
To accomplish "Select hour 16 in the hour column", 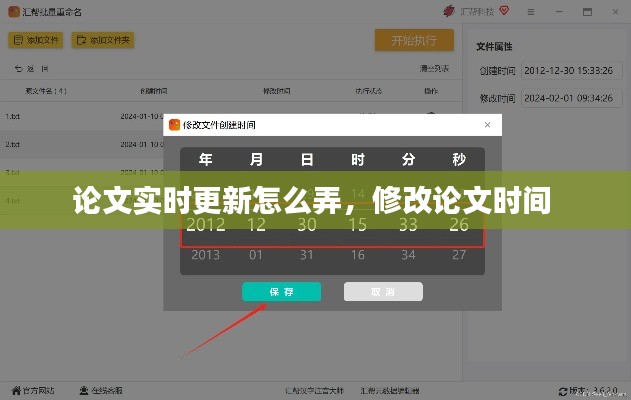I will pyautogui.click(x=358, y=255).
